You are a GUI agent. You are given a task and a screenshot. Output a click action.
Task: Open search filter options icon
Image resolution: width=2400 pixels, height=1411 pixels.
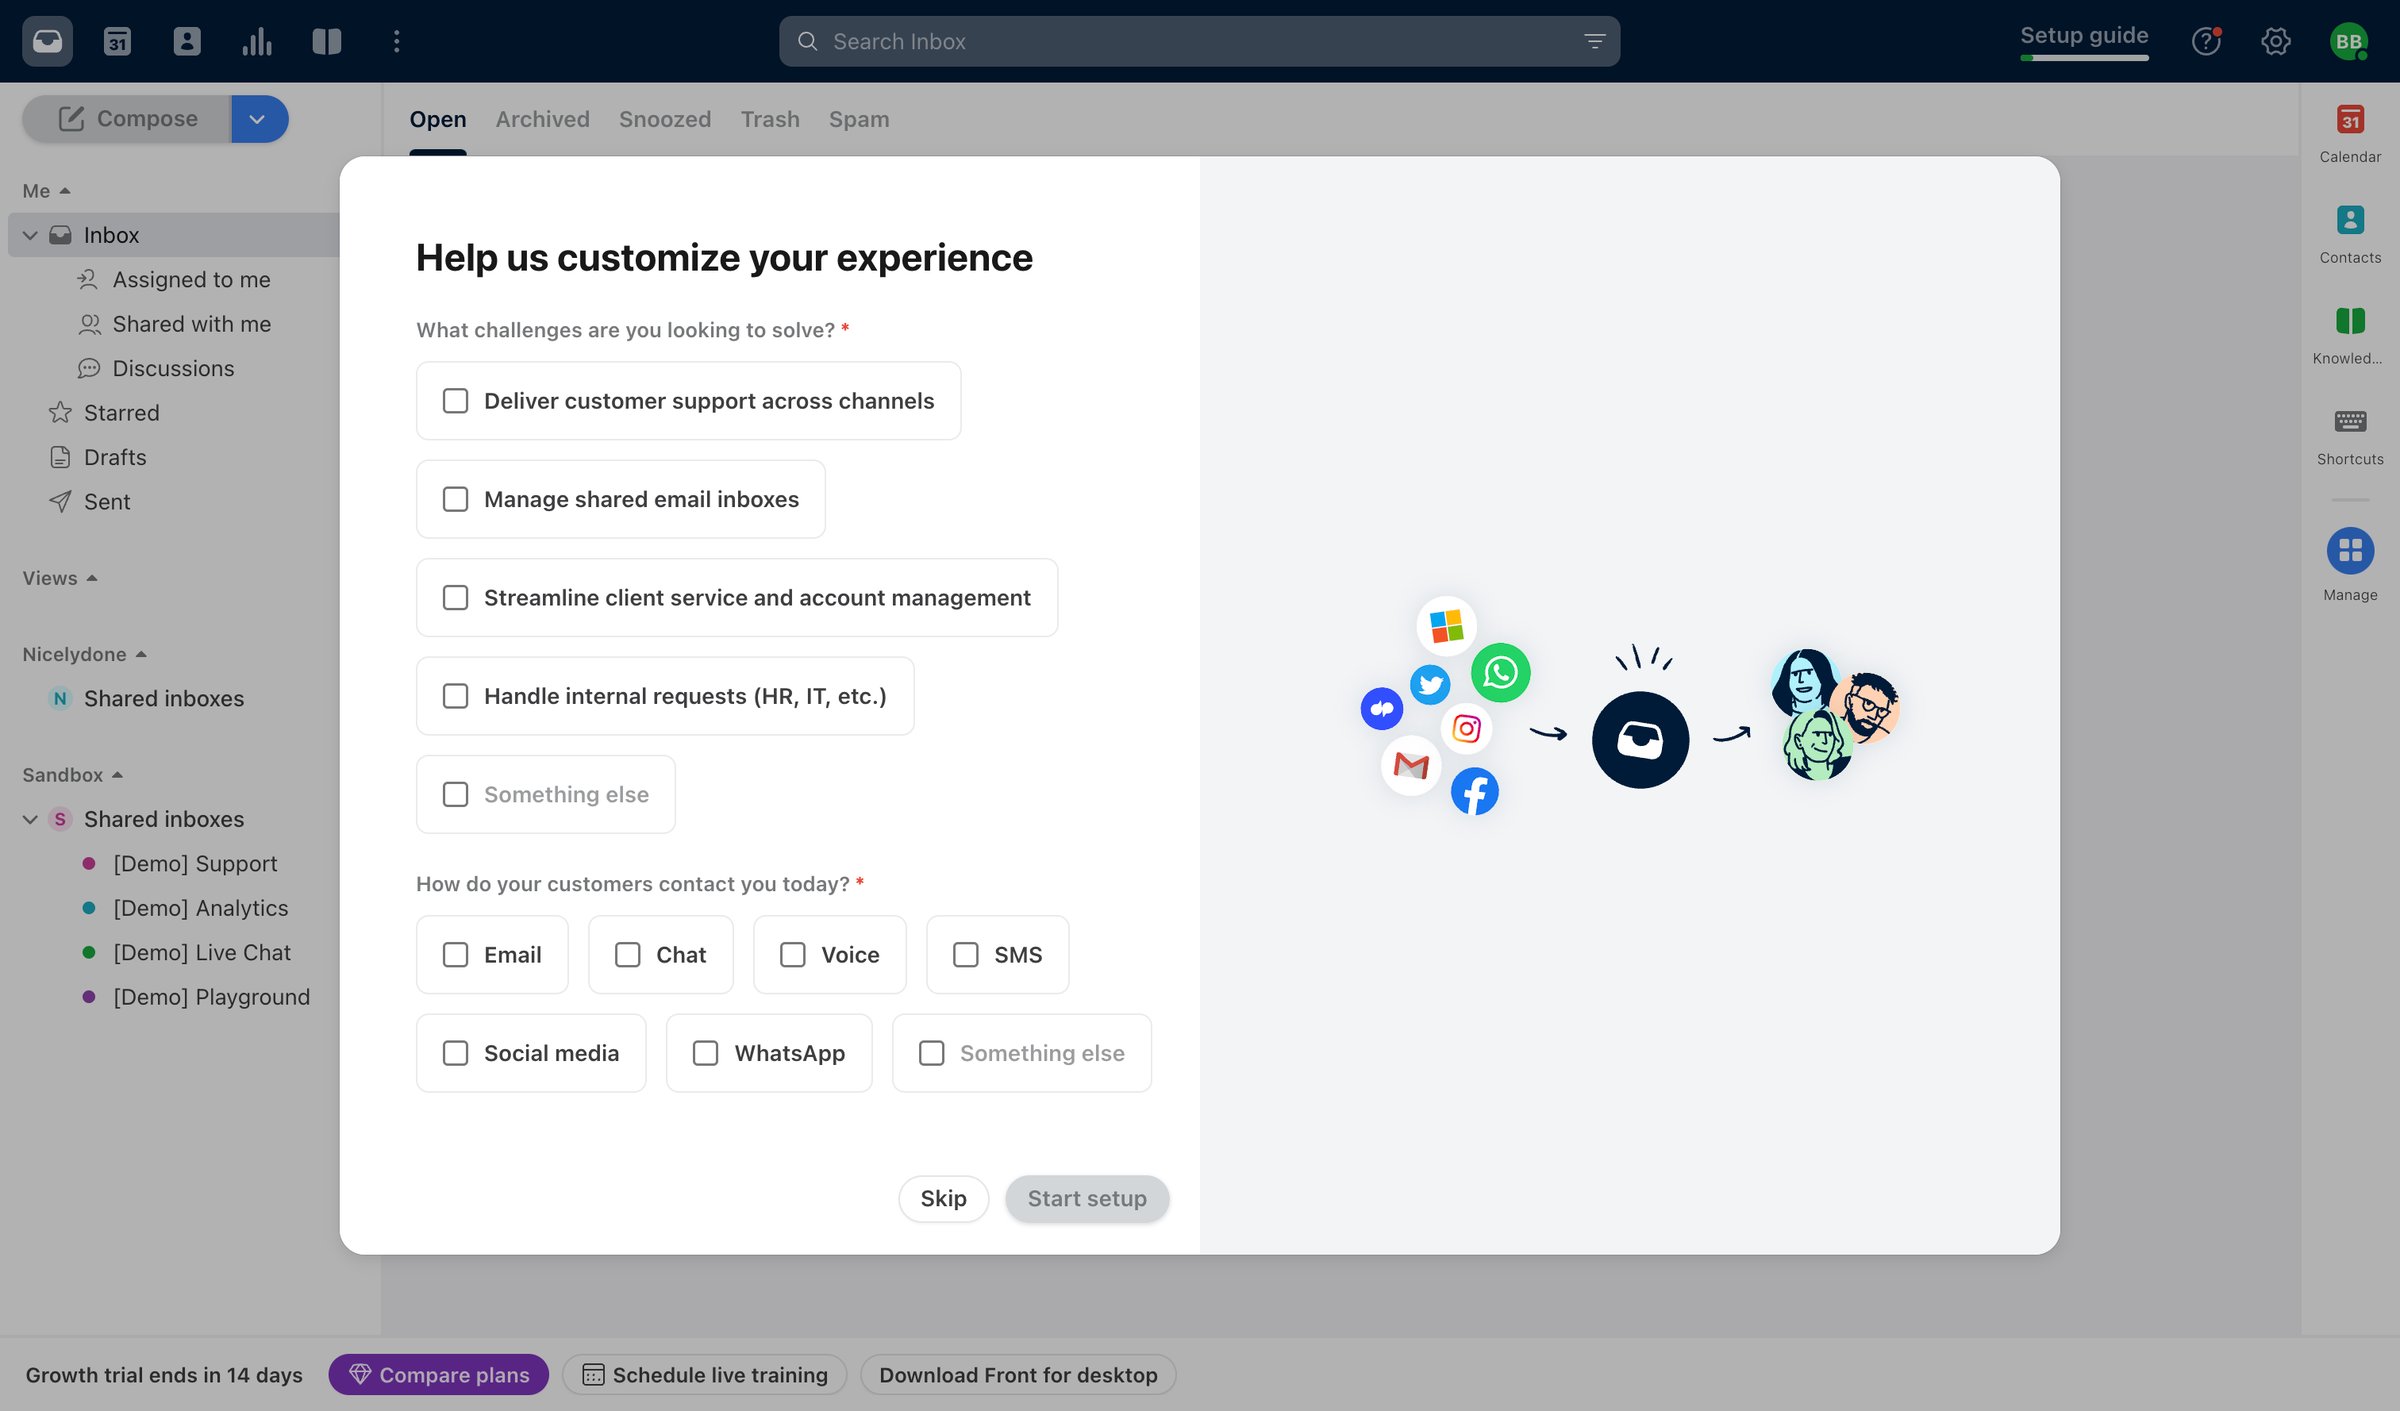(1594, 41)
